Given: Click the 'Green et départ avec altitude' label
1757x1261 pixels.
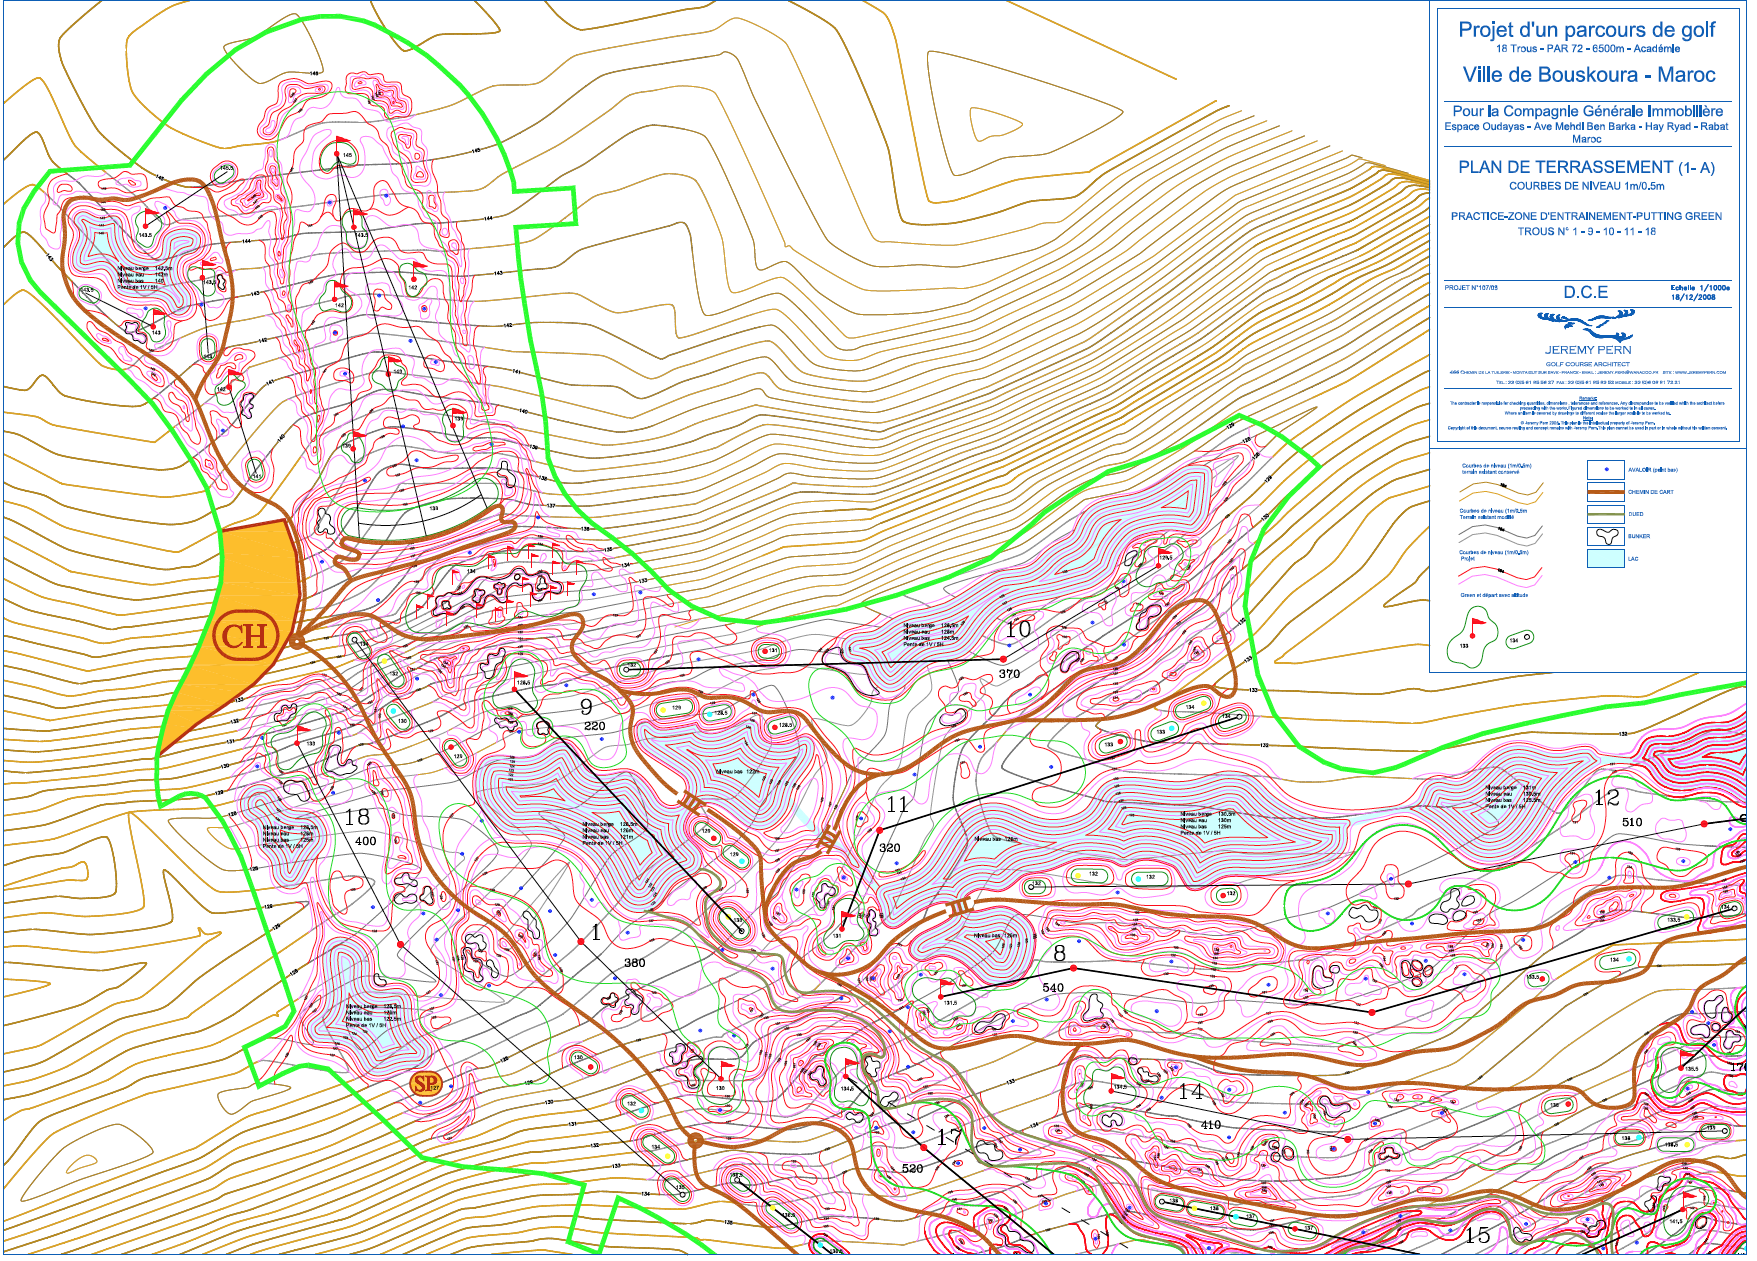Looking at the screenshot, I should point(1494,596).
